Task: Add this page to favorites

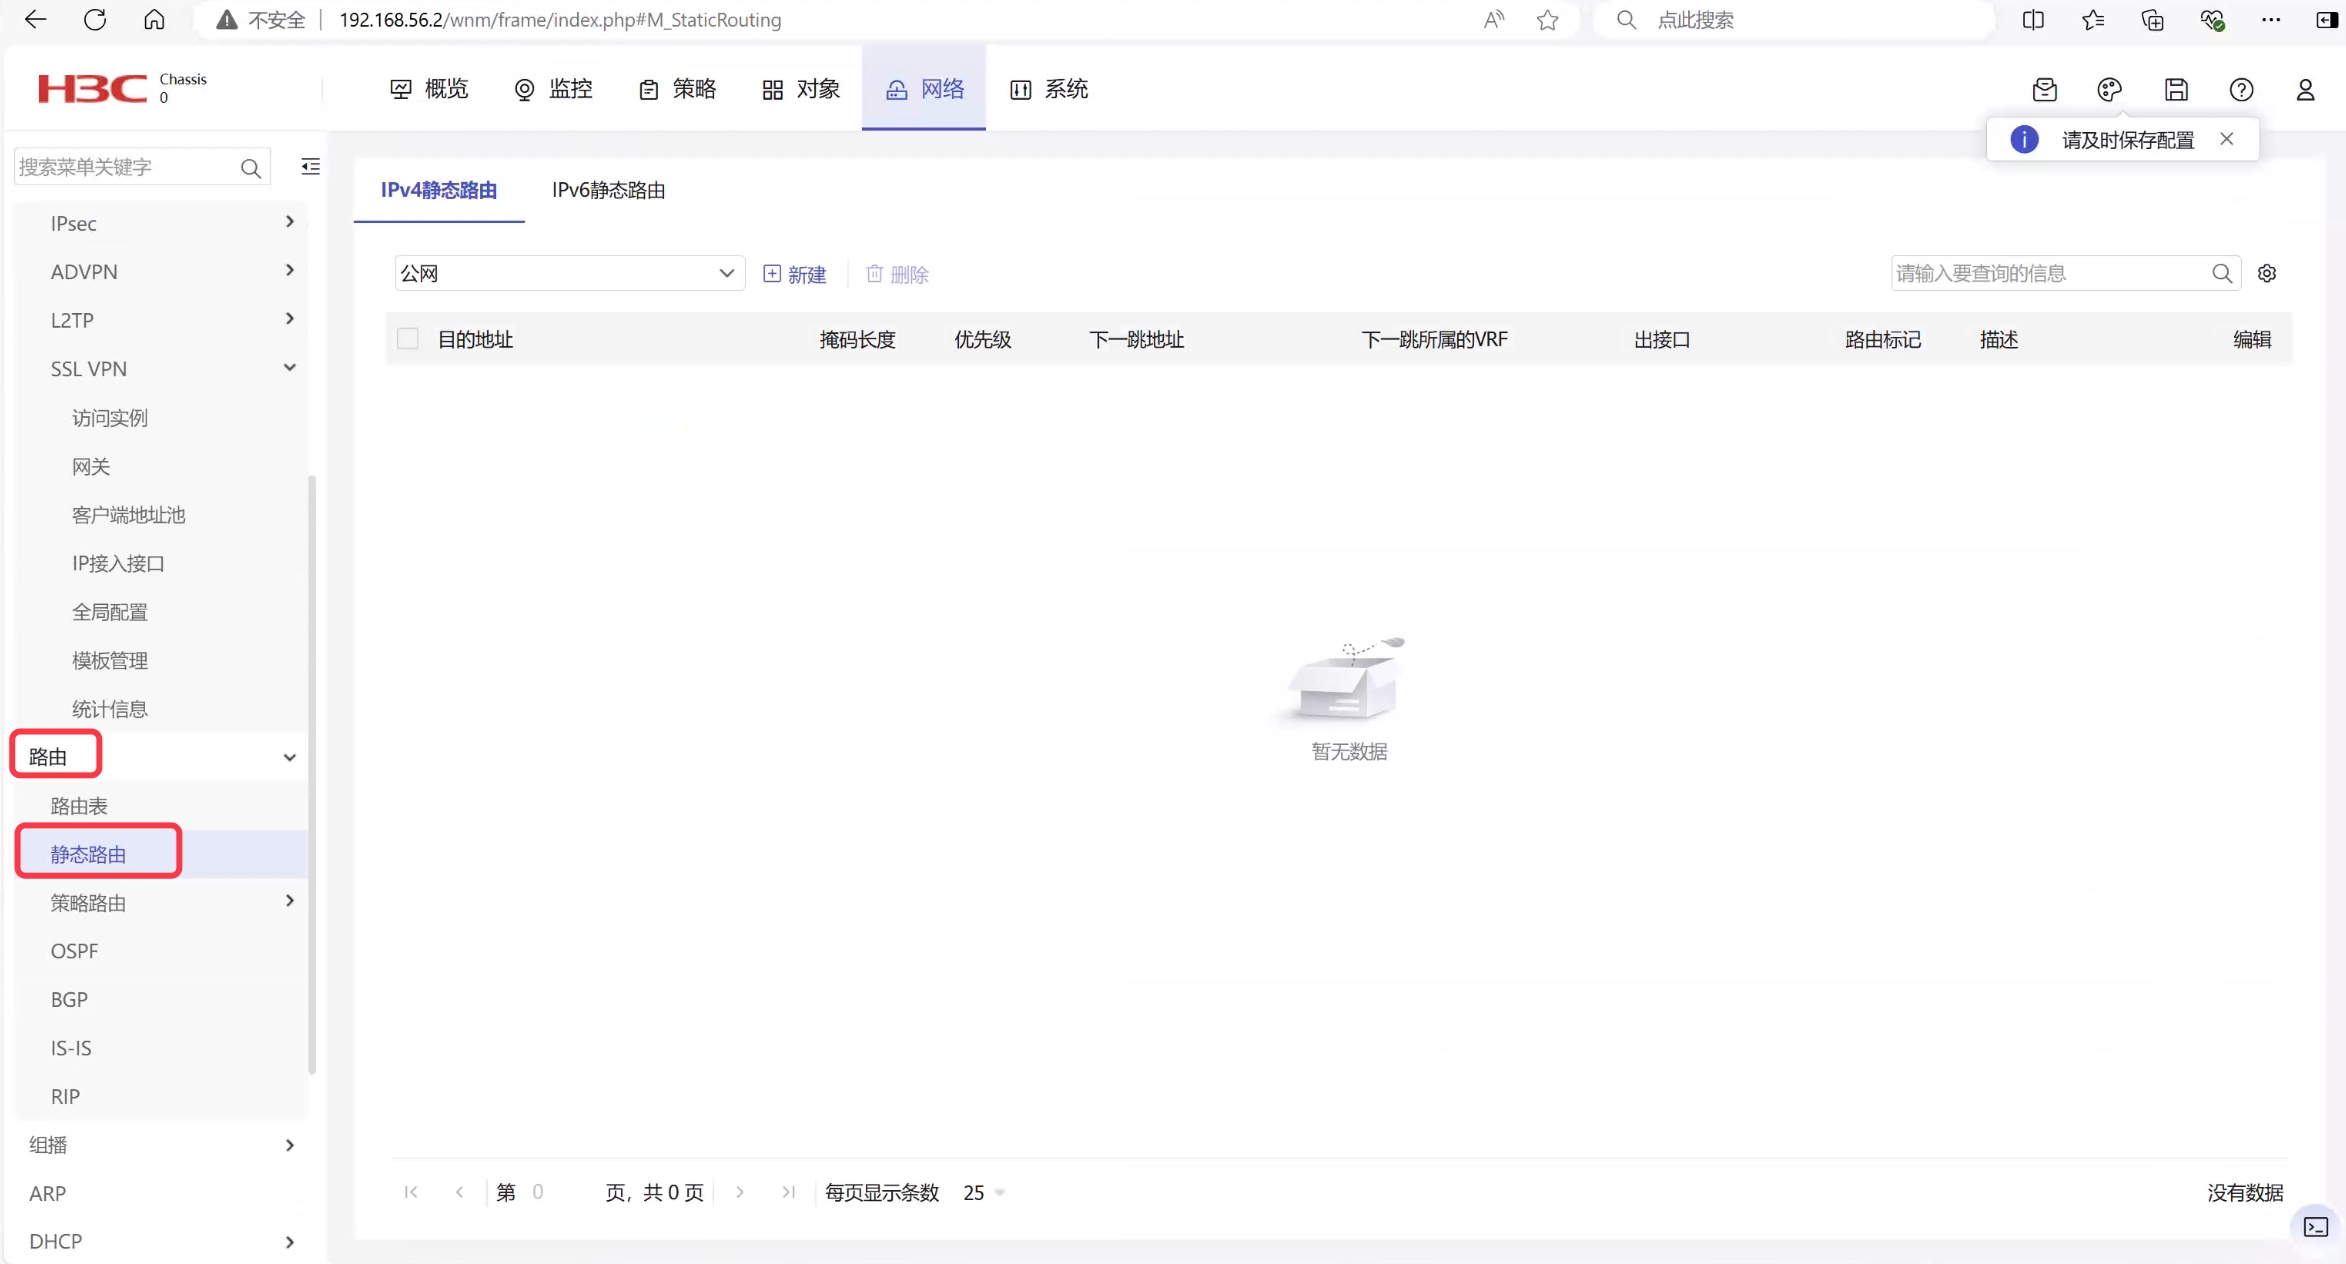Action: pyautogui.click(x=1548, y=20)
